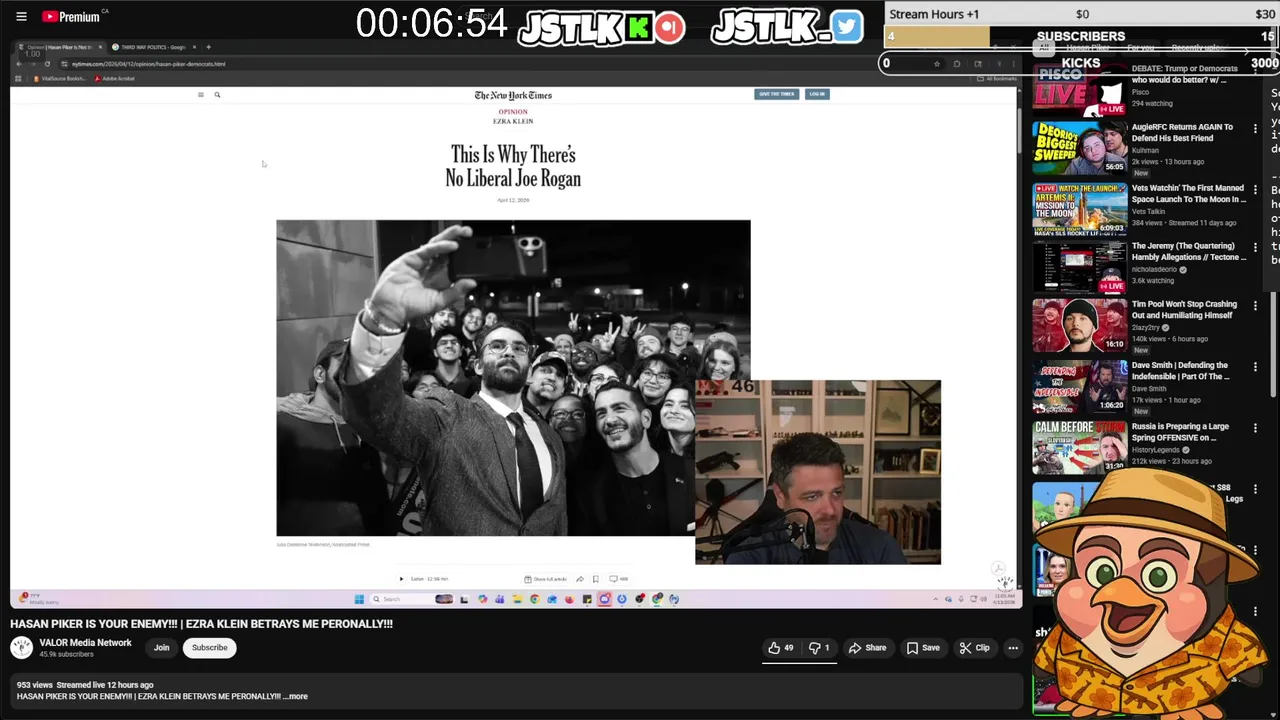
Task: Close the THIRD WAY POLITICS tab
Action: click(x=194, y=47)
